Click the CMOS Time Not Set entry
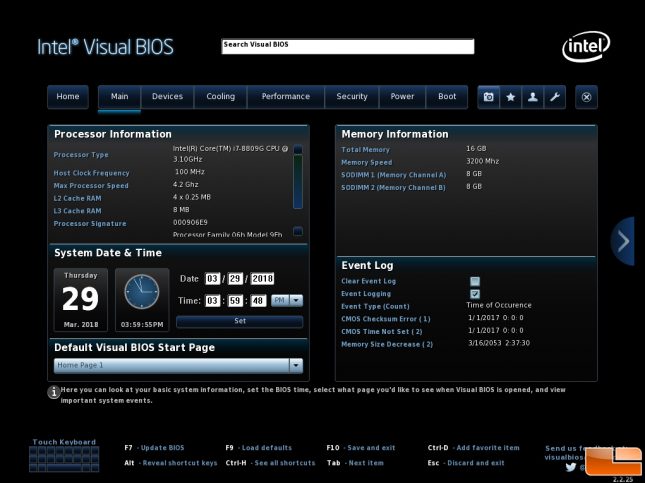The width and height of the screenshot is (645, 483). [382, 332]
